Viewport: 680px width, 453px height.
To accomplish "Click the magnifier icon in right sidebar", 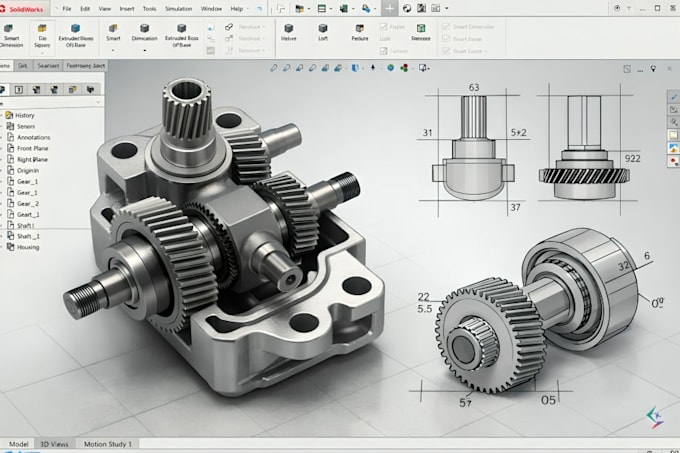I will point(673,122).
